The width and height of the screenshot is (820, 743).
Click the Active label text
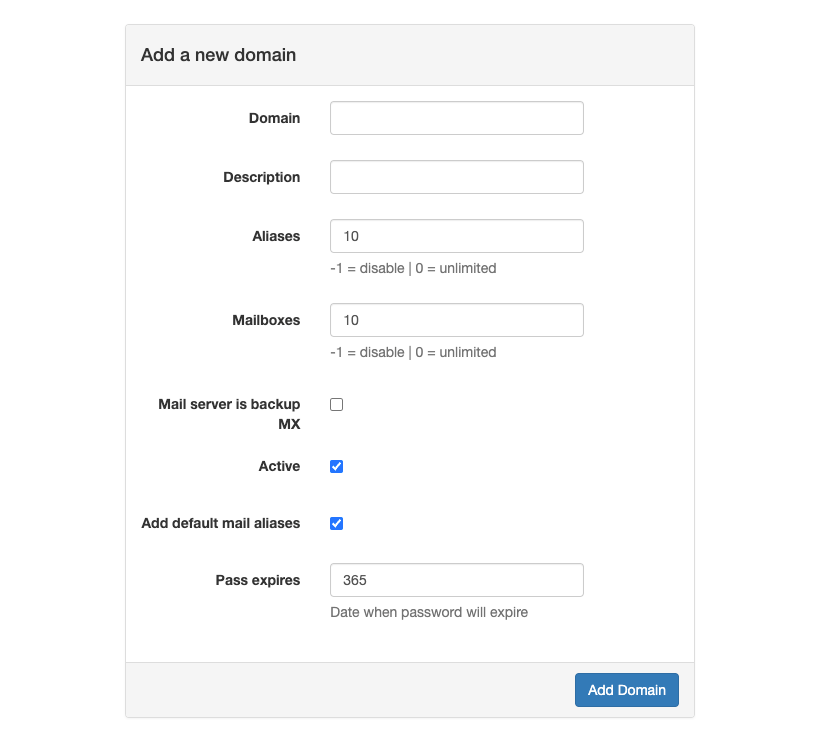280,466
